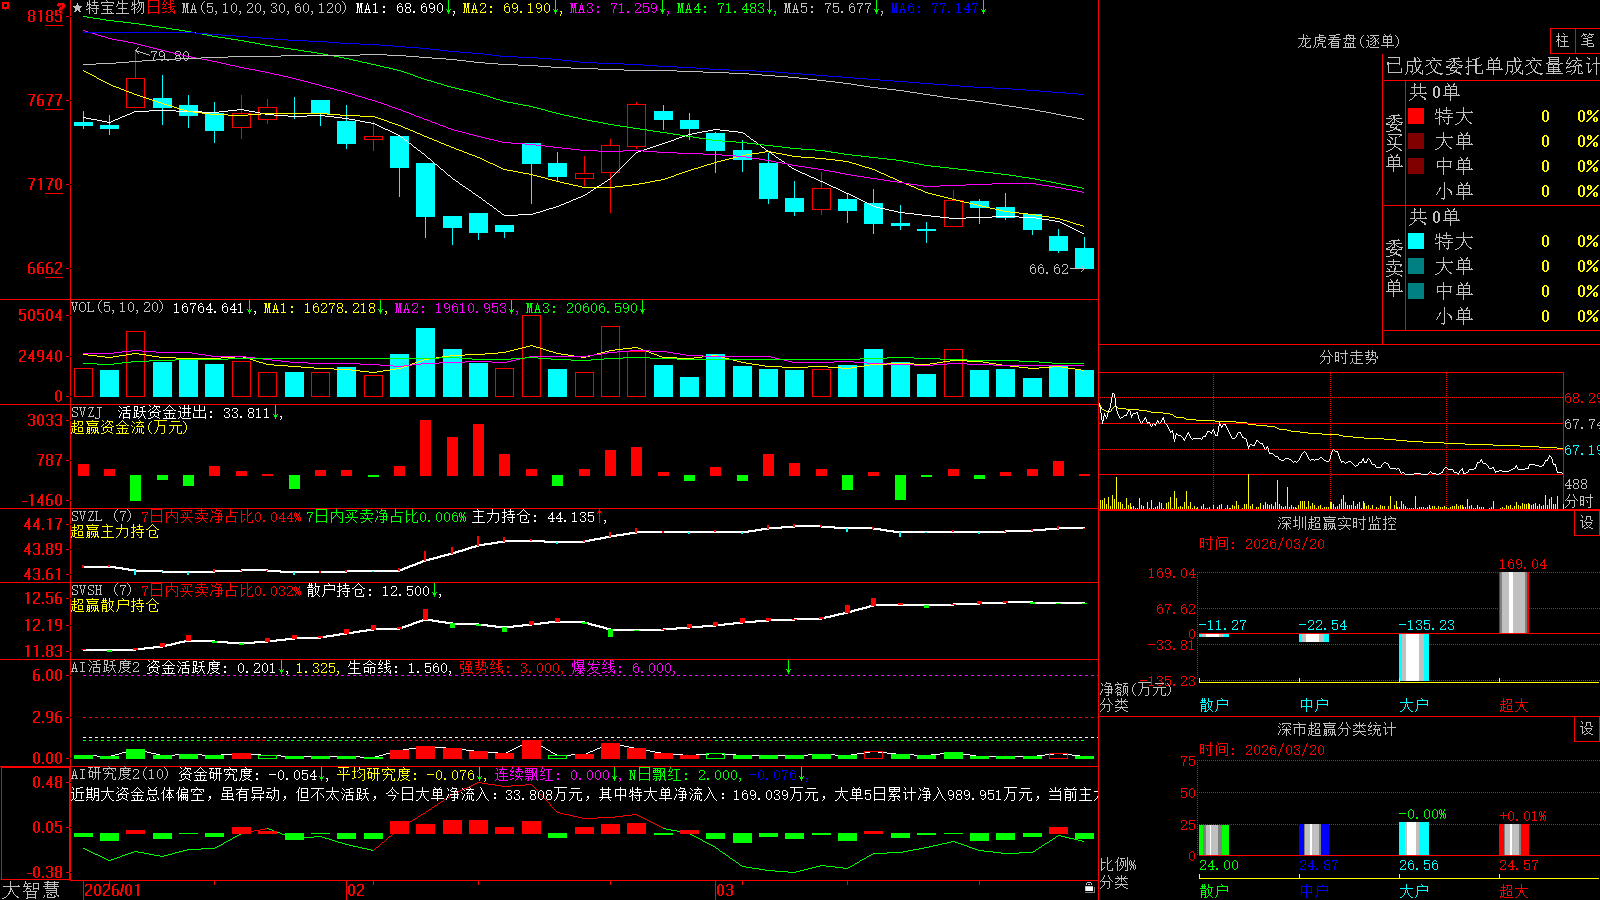The width and height of the screenshot is (1600, 900).
Task: Click the 超赢主力持仓 label
Action: click(x=115, y=531)
